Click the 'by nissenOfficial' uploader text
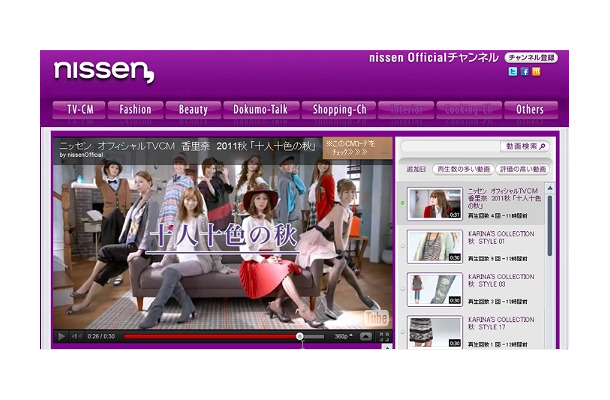 81,155
